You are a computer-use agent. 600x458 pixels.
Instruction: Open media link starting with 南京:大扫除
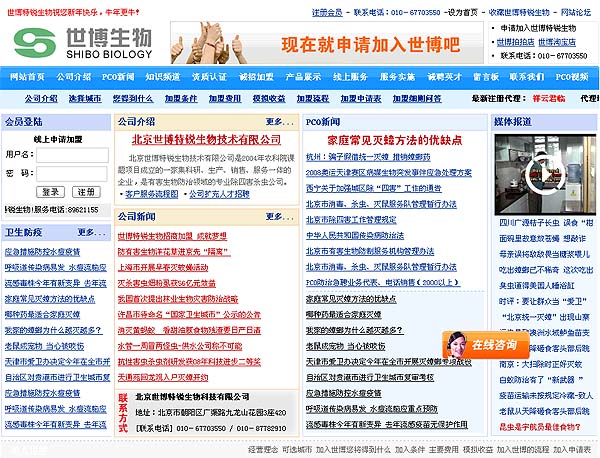pos(541,364)
